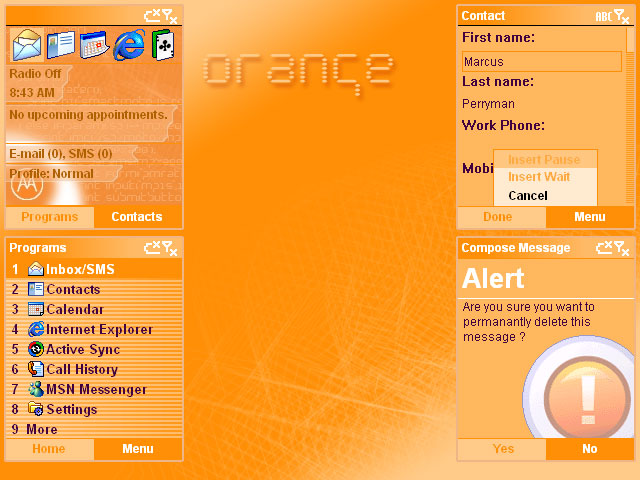Click the Work Phone label
This screenshot has height=480, width=640.
pos(503,125)
